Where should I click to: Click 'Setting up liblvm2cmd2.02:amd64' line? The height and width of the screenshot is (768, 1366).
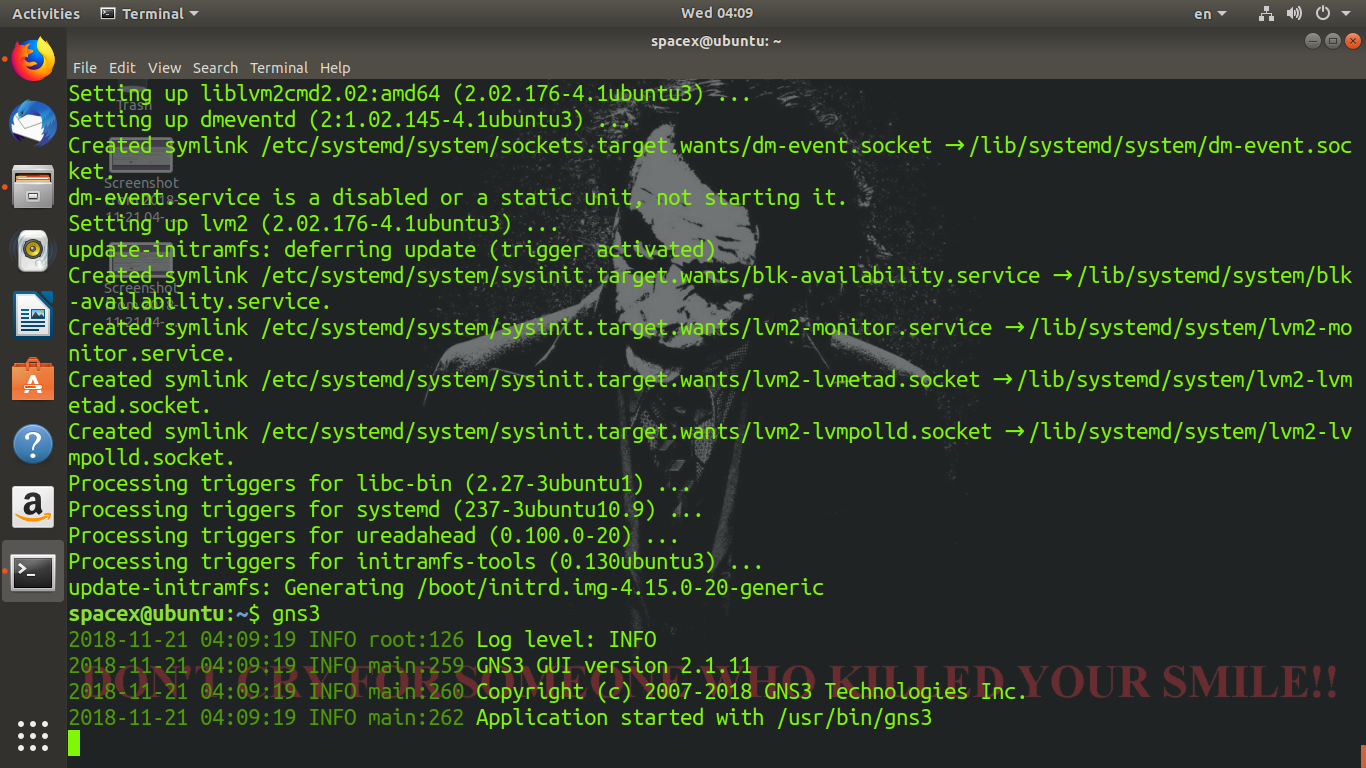tap(410, 94)
